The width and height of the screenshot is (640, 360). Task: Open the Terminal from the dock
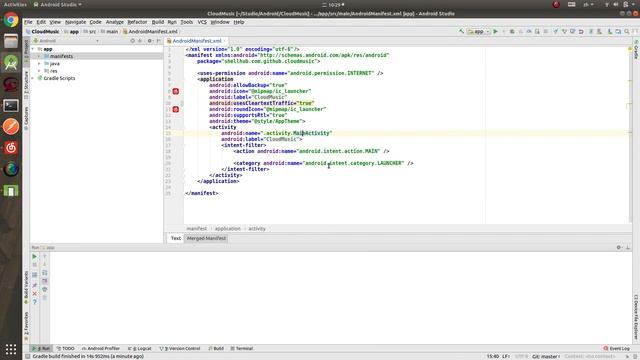[11, 105]
